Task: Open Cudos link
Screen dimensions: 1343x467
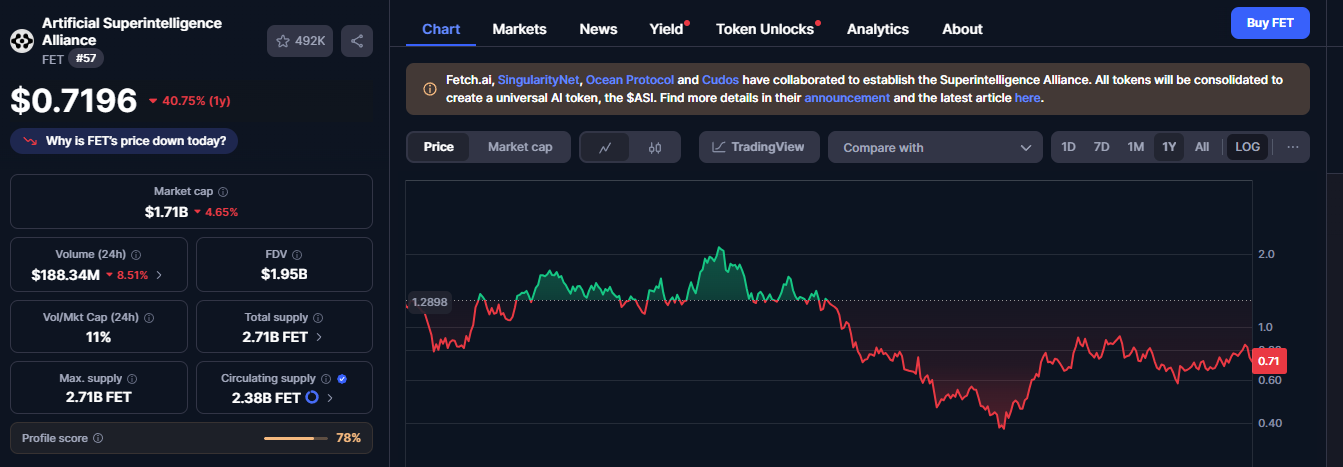Action: 720,79
